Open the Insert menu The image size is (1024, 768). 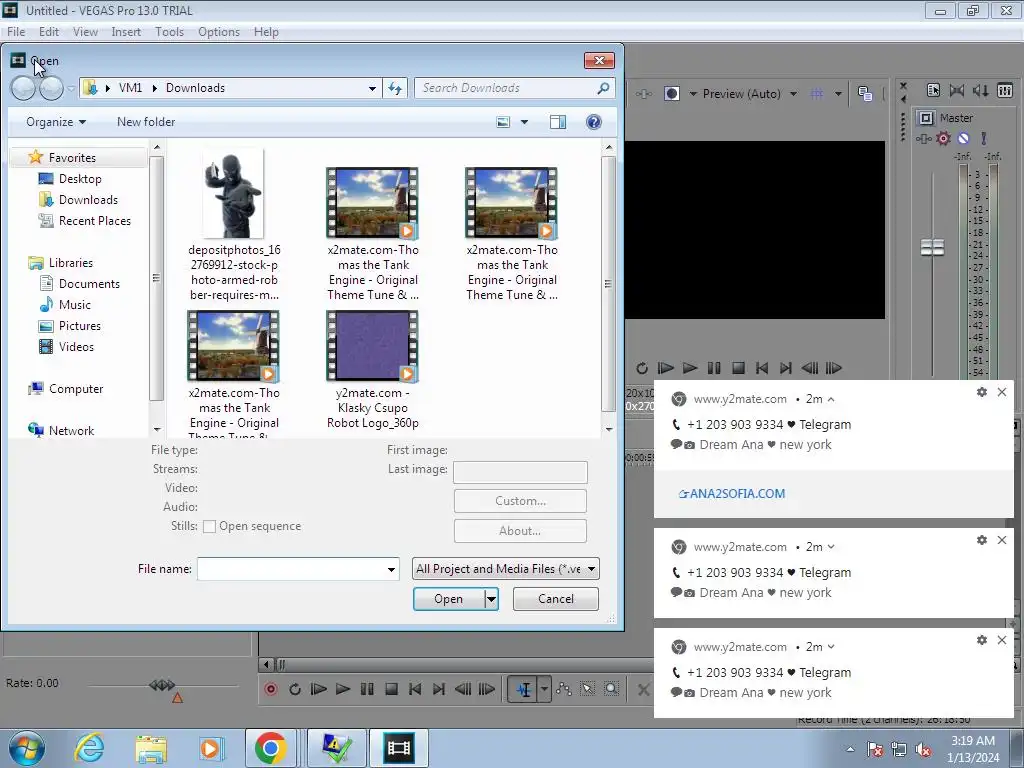[x=126, y=31]
